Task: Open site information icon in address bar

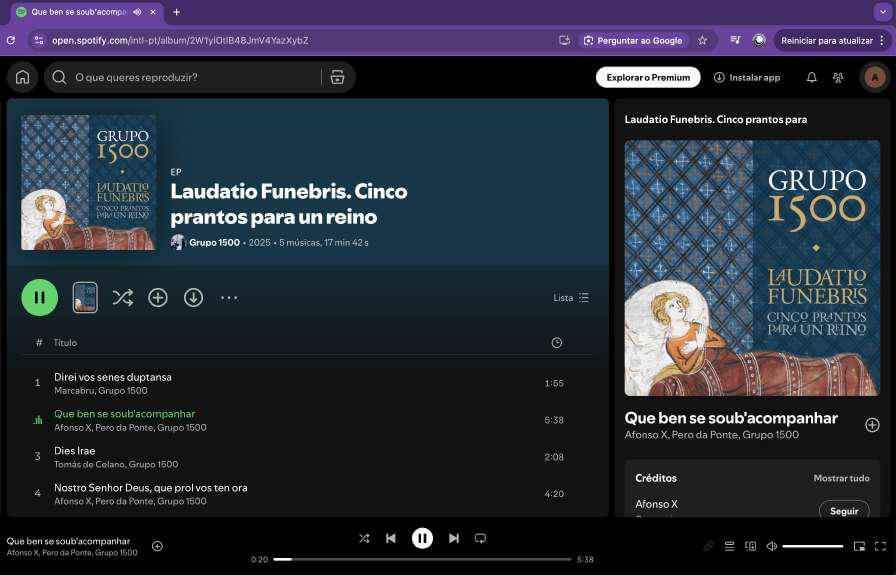Action: pos(39,40)
